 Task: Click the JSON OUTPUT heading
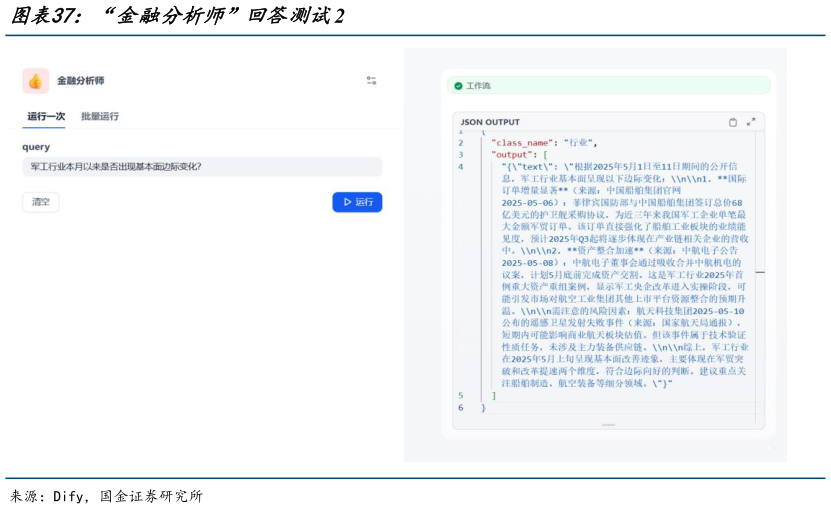(x=490, y=122)
